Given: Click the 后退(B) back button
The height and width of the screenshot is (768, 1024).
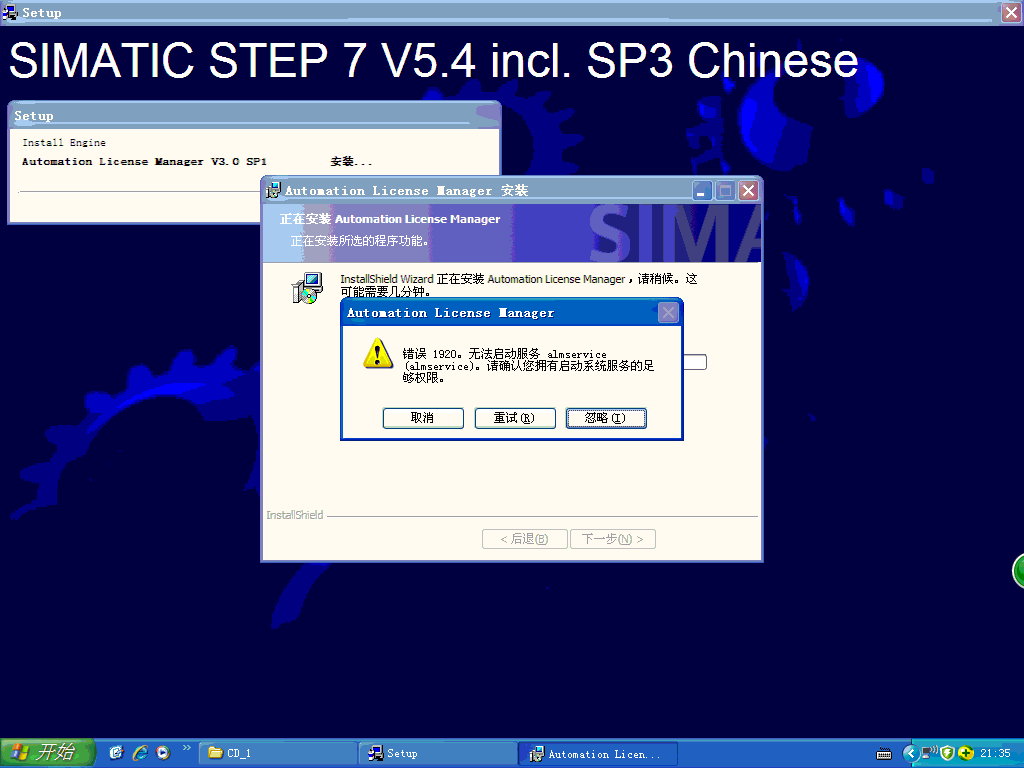Looking at the screenshot, I should coord(524,539).
